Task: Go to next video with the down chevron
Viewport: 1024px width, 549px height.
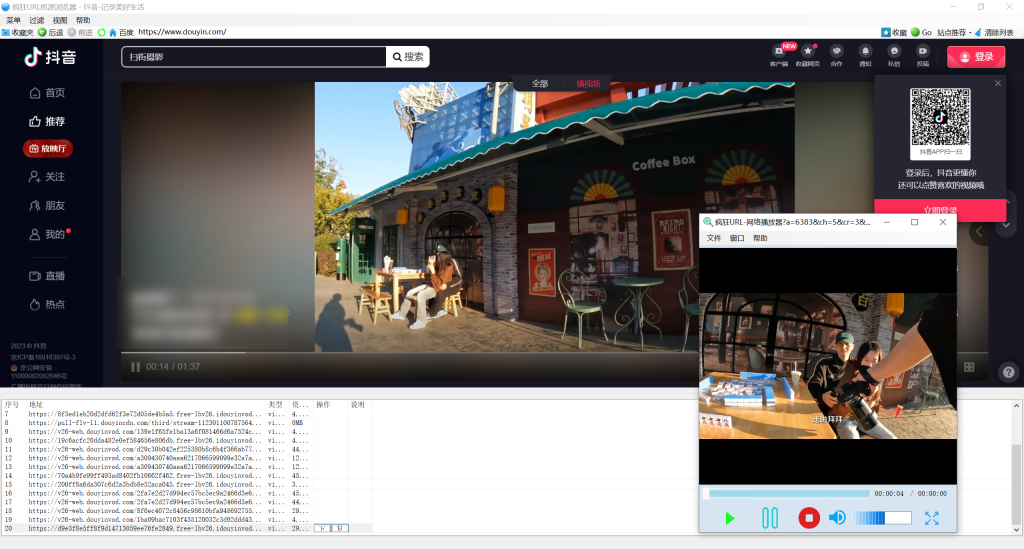Action: coord(1006,225)
